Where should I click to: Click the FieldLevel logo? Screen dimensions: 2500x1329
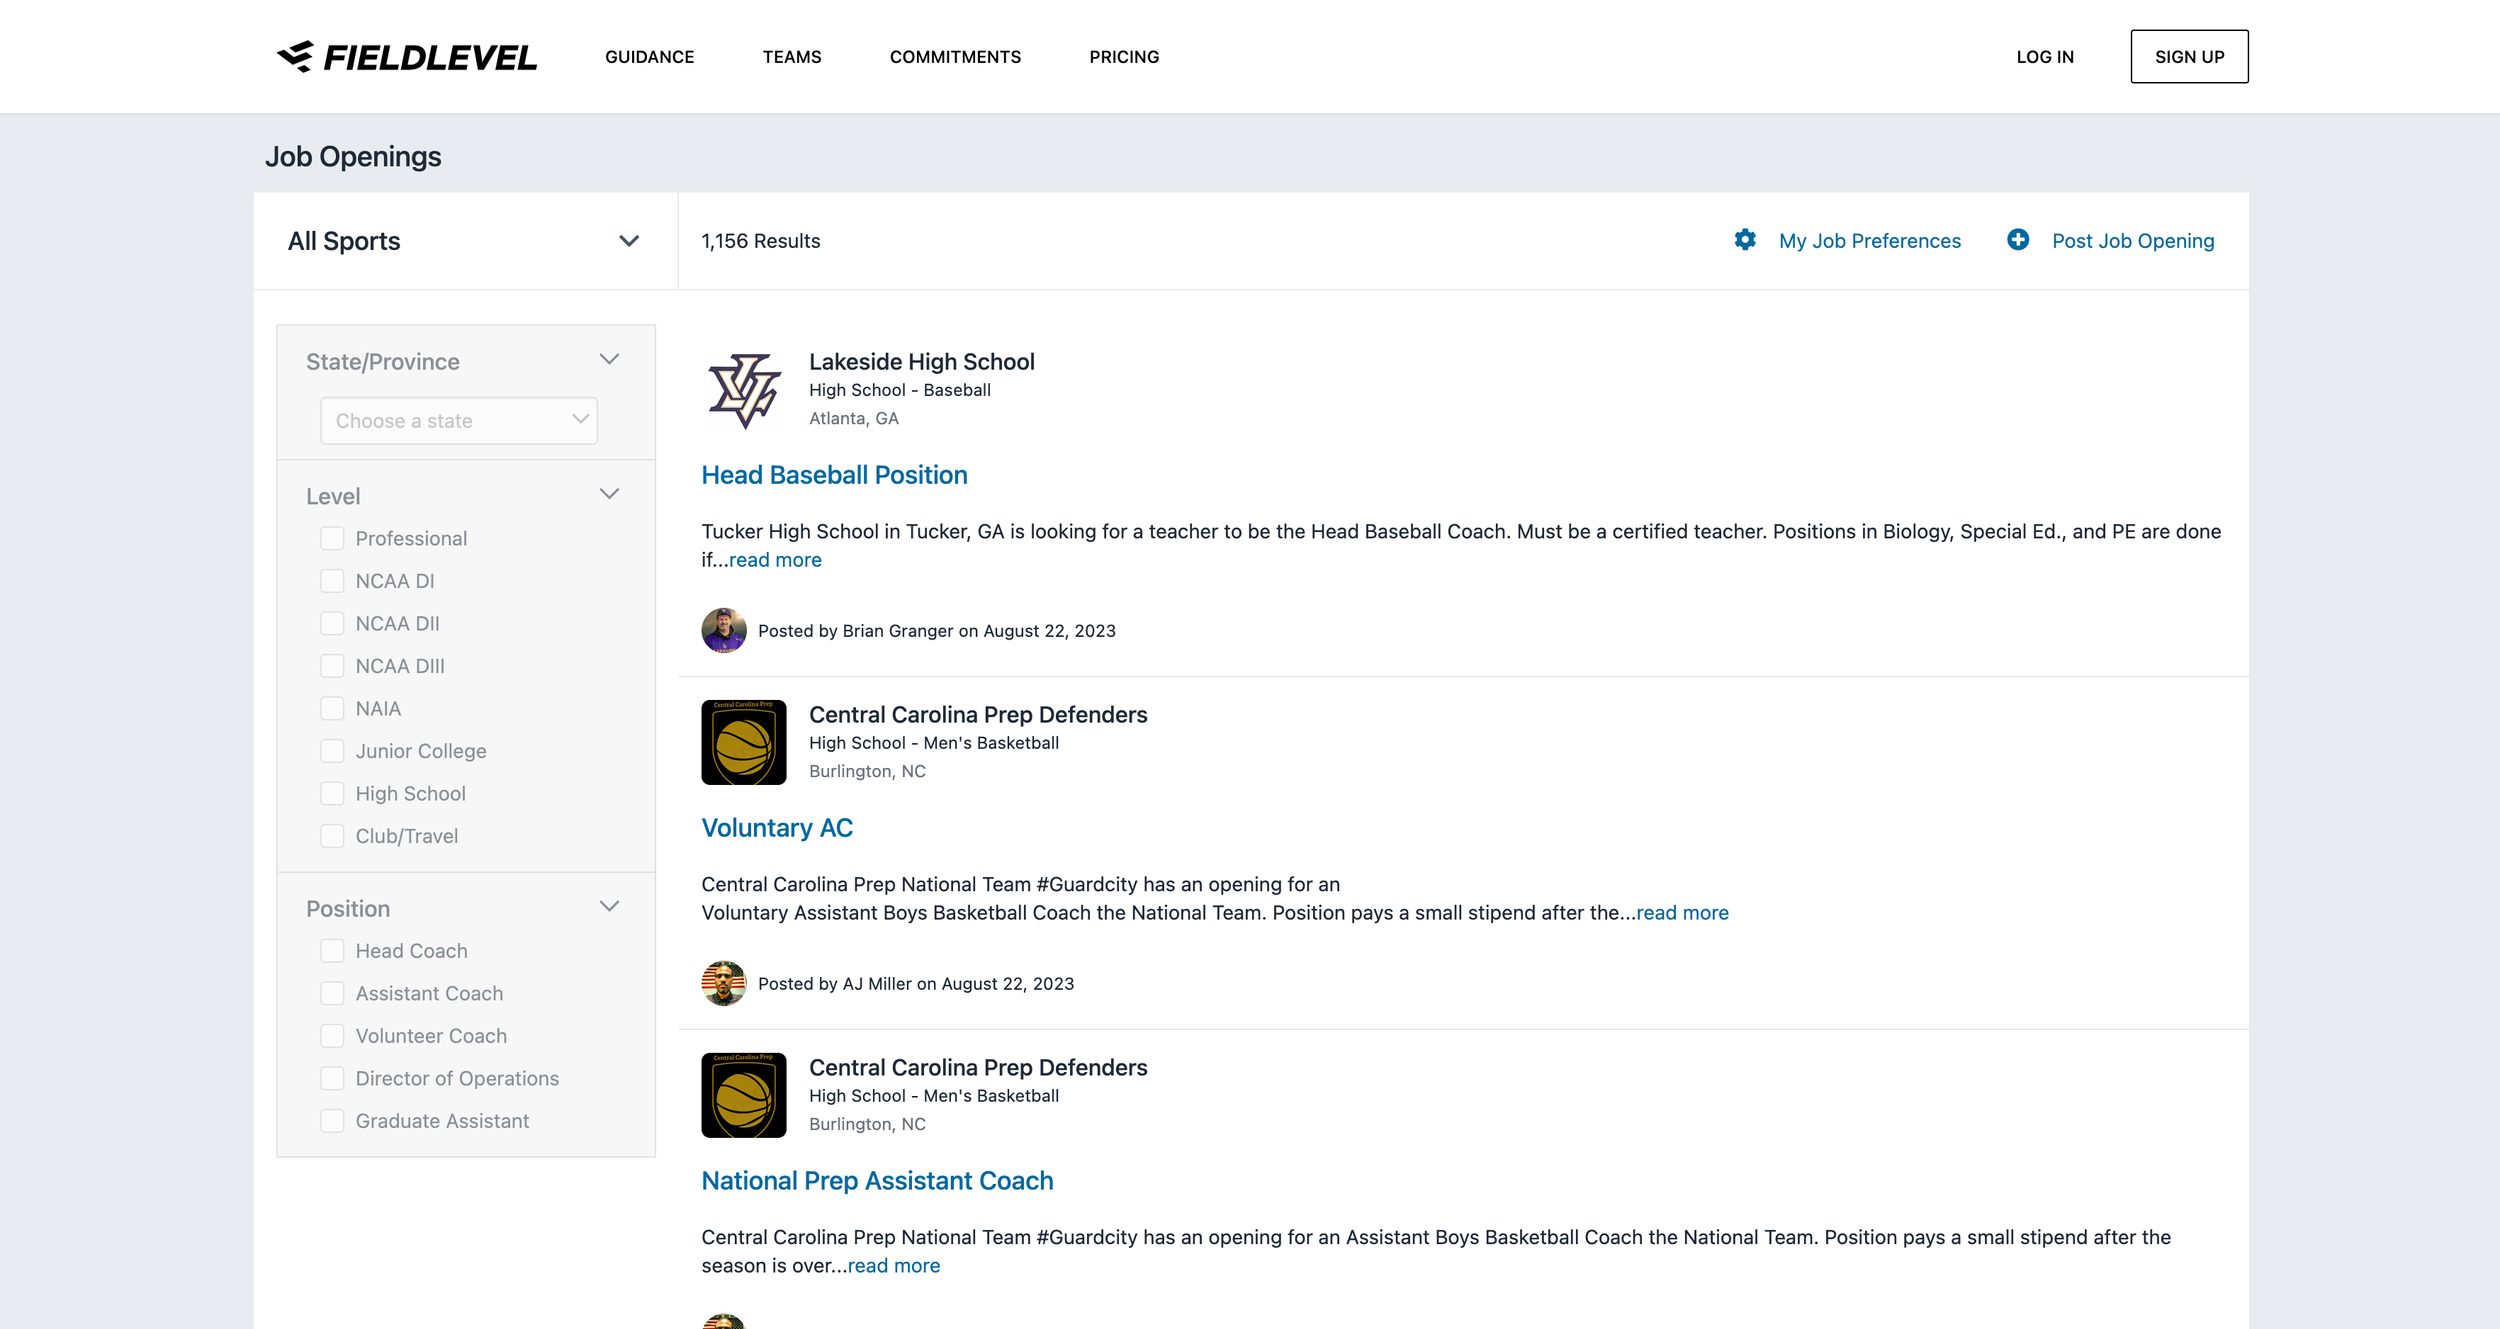406,57
